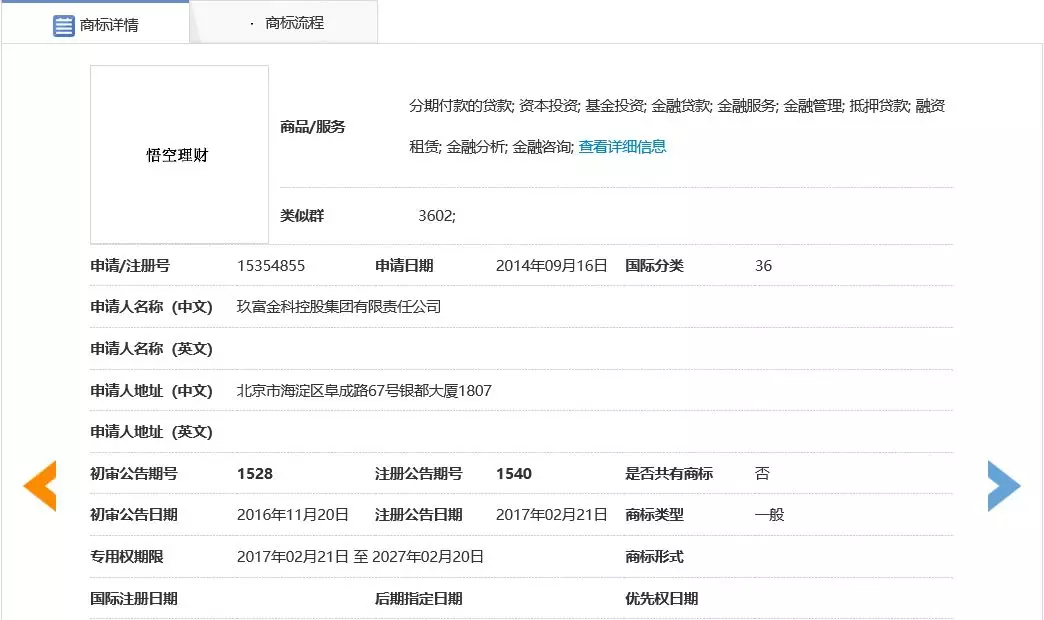Click international class value 36
This screenshot has height=620, width=1044.
[763, 266]
